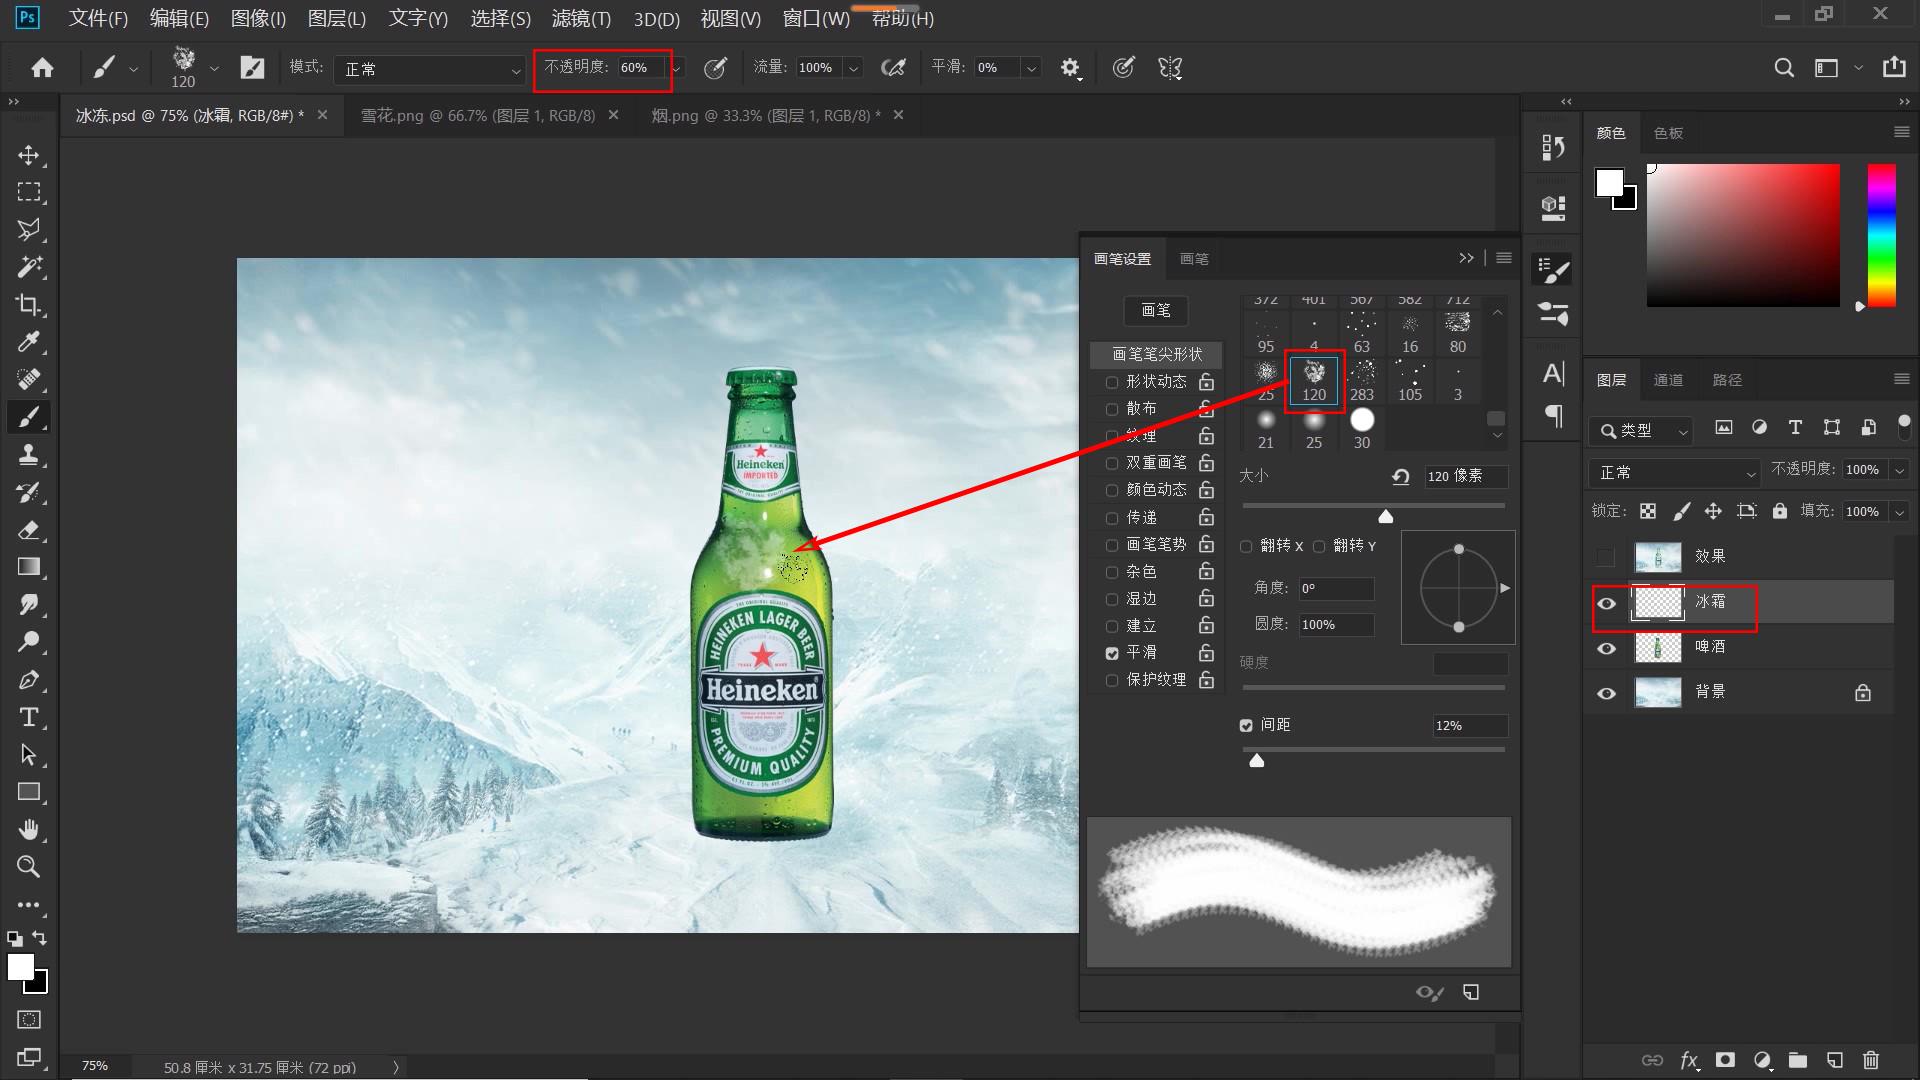Select the Rectangle shape tool

pyautogui.click(x=29, y=792)
